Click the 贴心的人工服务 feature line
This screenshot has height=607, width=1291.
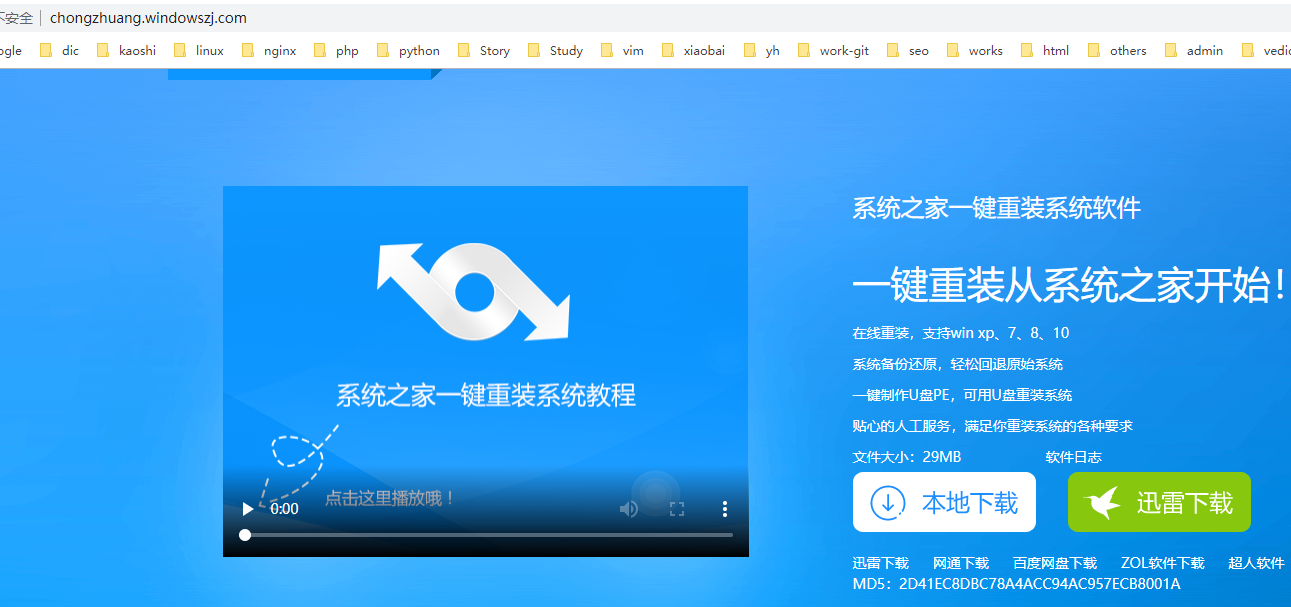pyautogui.click(x=992, y=426)
